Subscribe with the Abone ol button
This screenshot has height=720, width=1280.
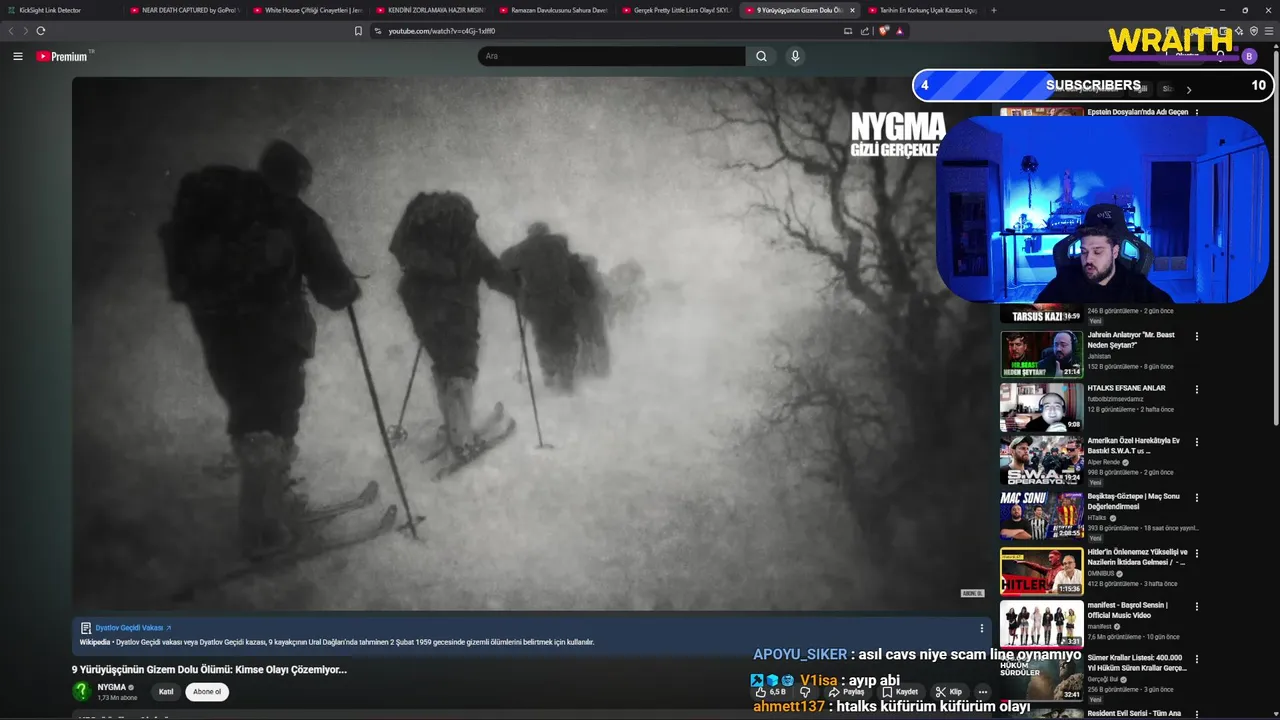coord(207,692)
